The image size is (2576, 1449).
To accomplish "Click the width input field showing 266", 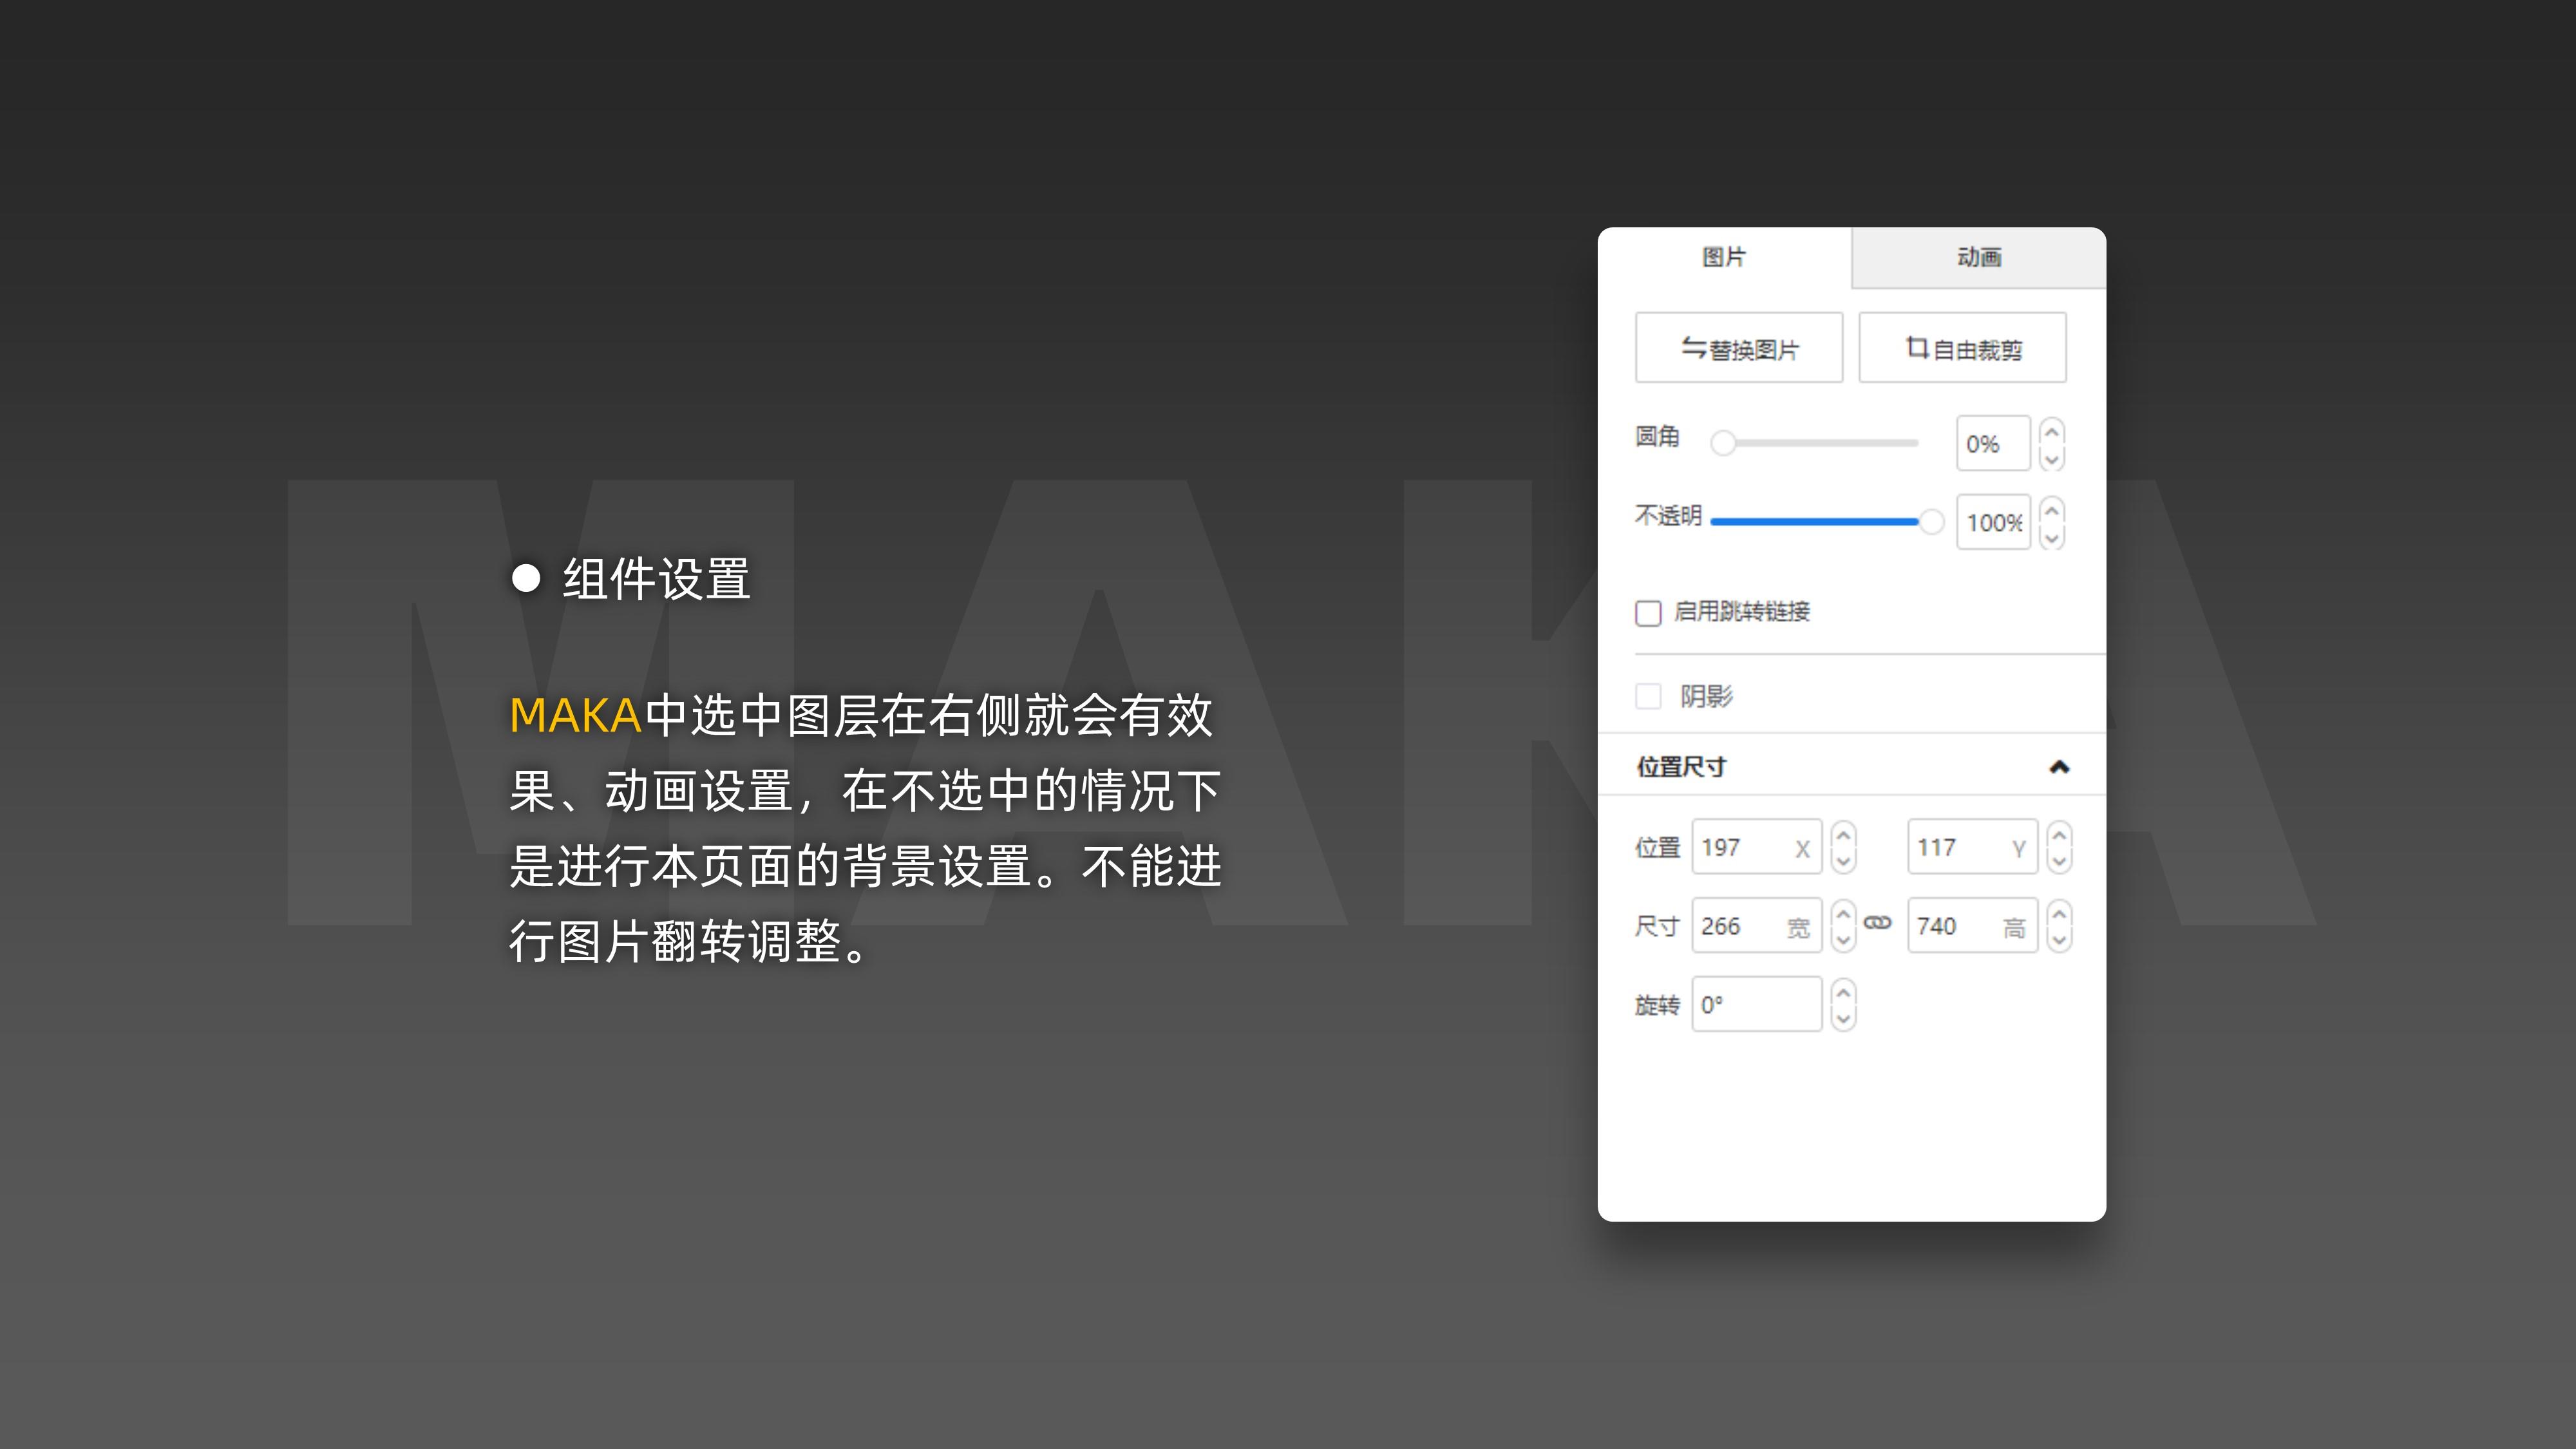I will tap(1740, 926).
